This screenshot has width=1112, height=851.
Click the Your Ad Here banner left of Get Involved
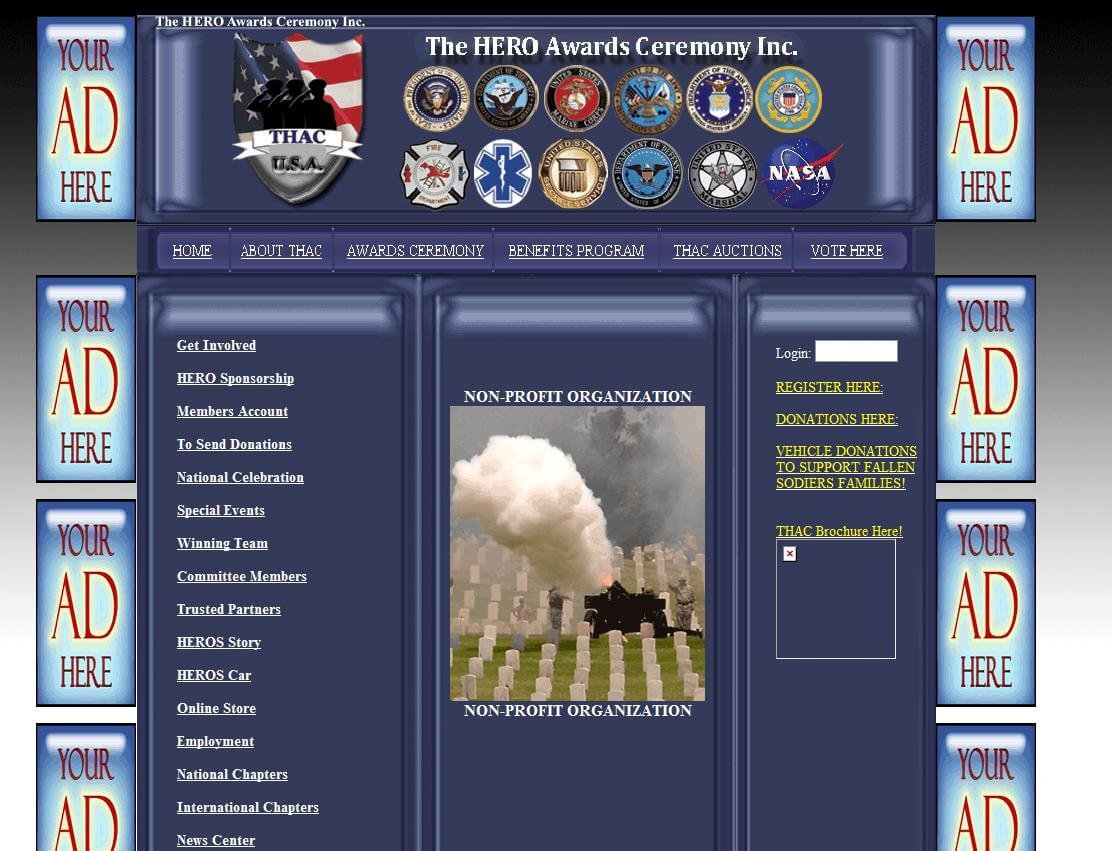tap(86, 379)
